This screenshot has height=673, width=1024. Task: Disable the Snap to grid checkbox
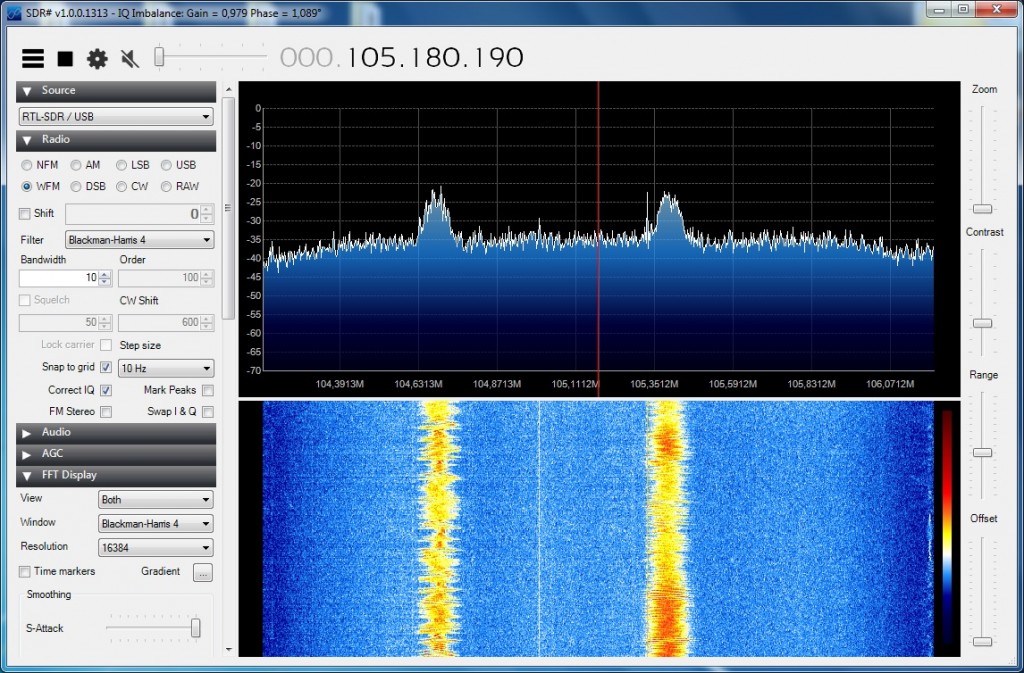coord(106,368)
